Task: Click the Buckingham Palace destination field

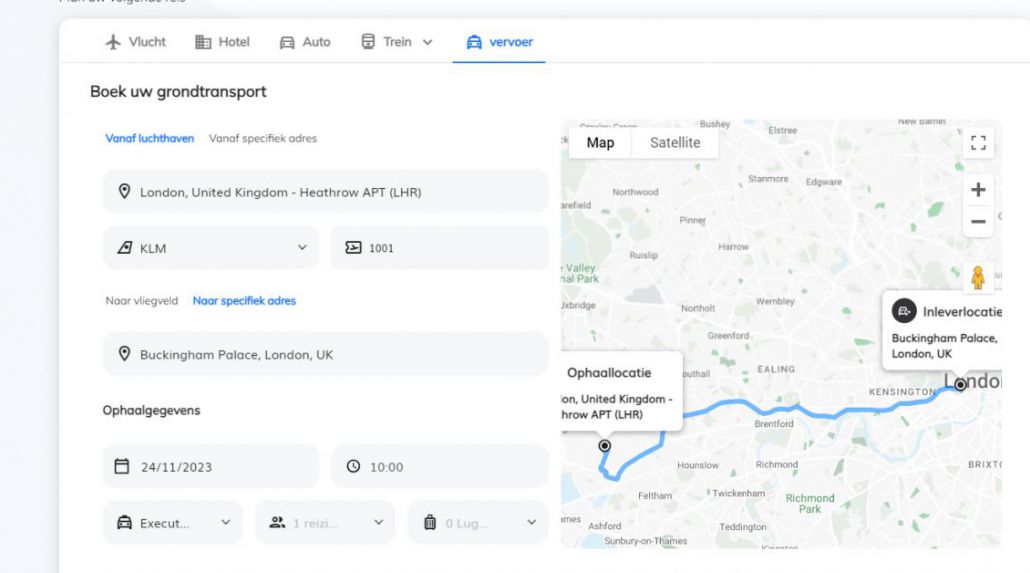Action: [x=326, y=354]
